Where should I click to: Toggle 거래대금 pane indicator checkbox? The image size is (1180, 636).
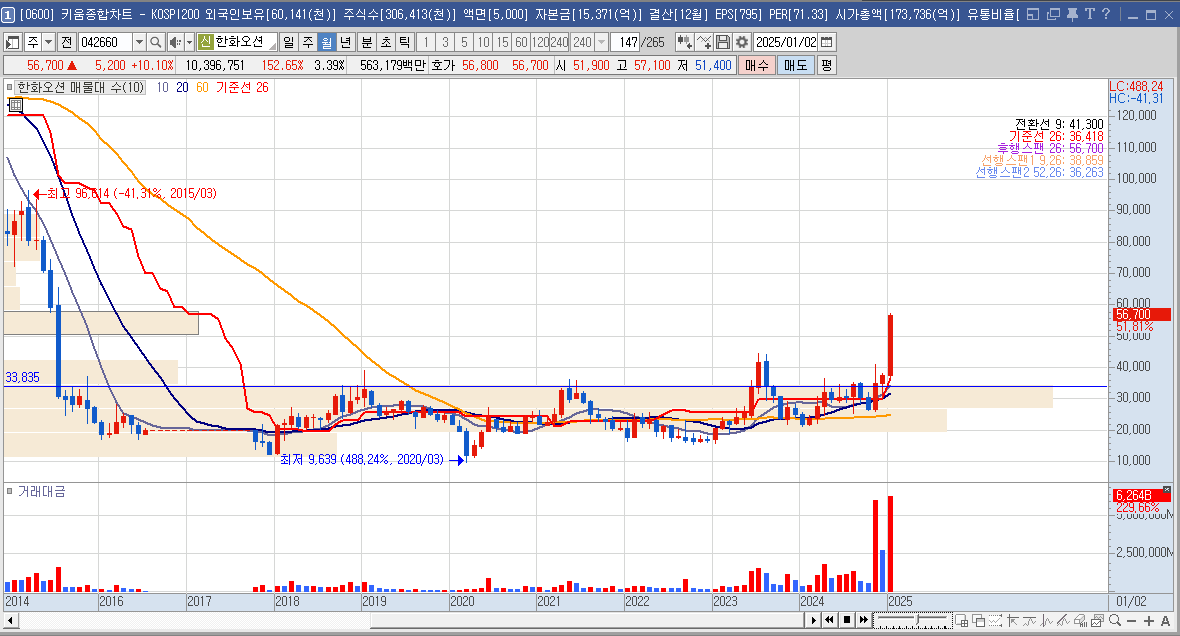[10, 491]
